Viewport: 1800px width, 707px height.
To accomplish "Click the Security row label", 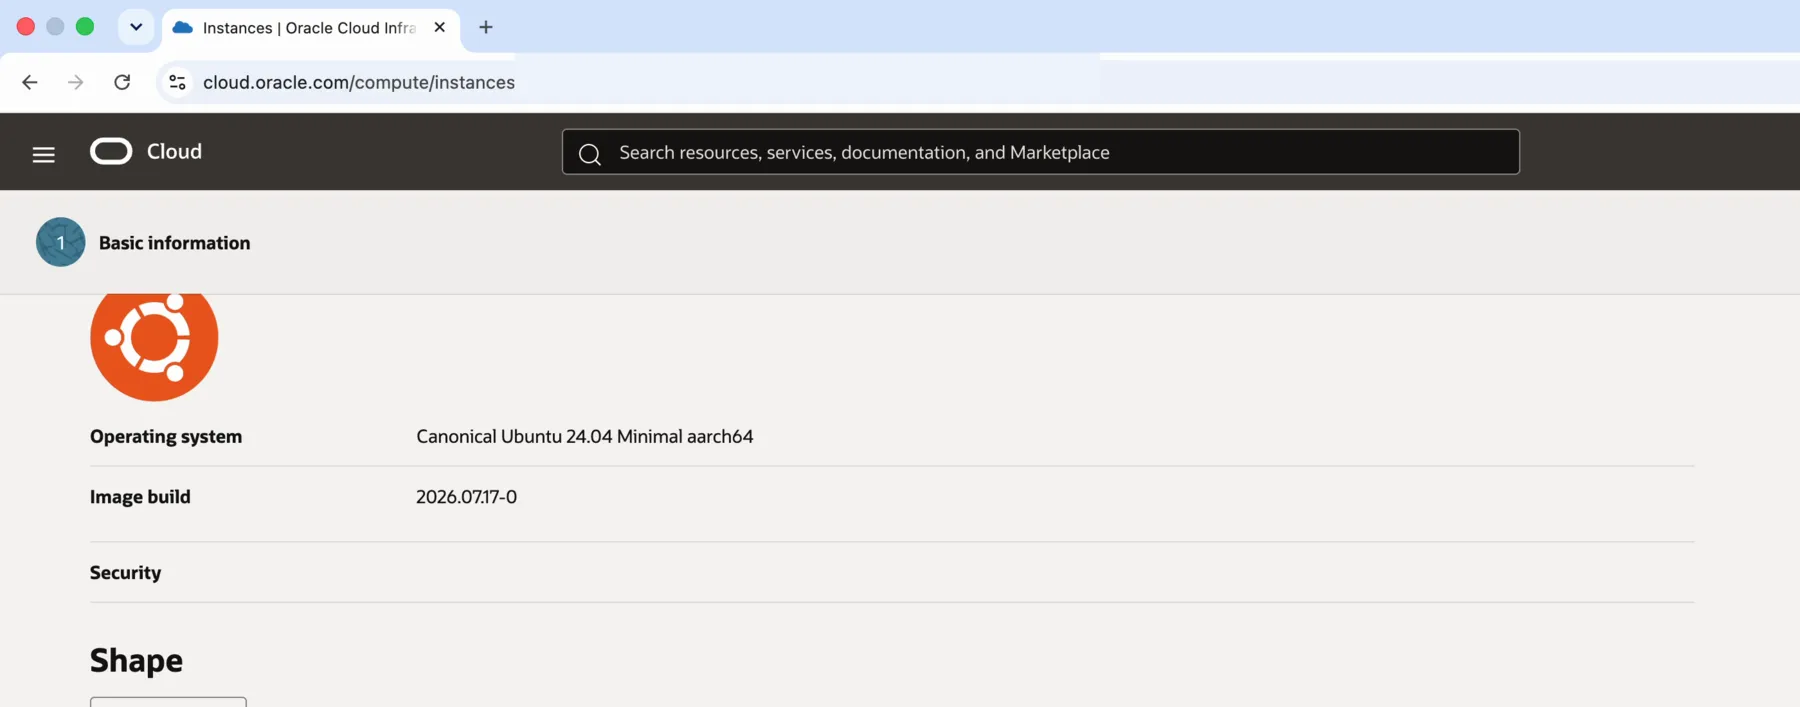I will 125,573.
